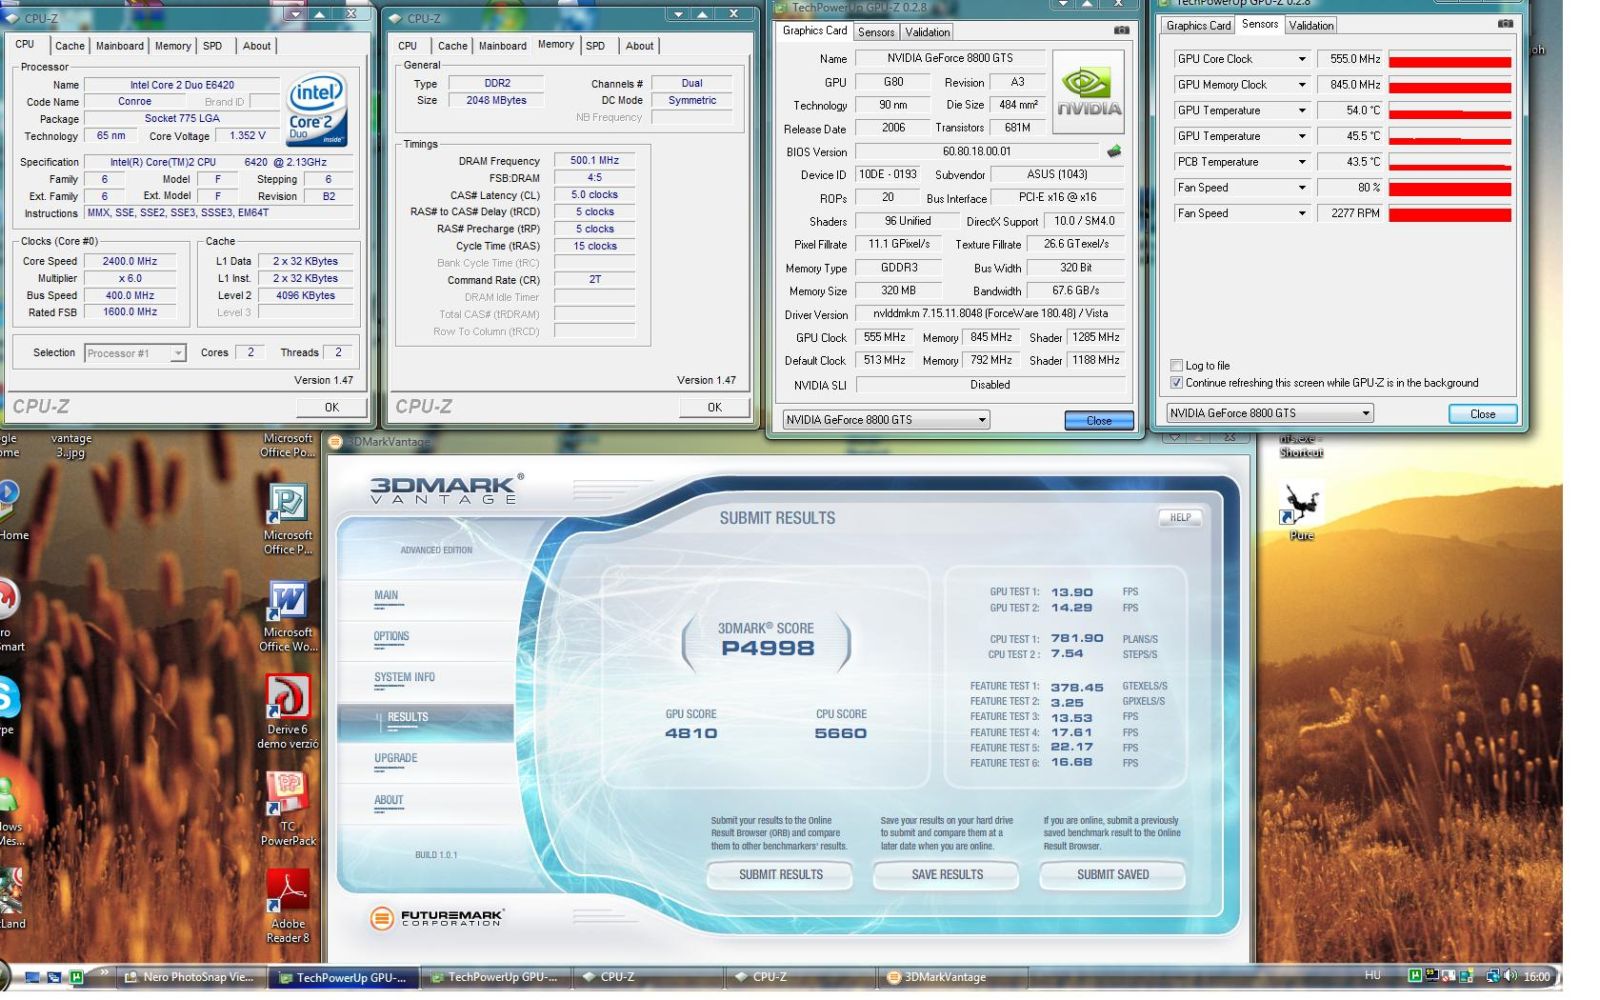The height and width of the screenshot is (1000, 1600).
Task: Open Mainboard tab in the CPU-Z processor window
Action: [x=120, y=46]
